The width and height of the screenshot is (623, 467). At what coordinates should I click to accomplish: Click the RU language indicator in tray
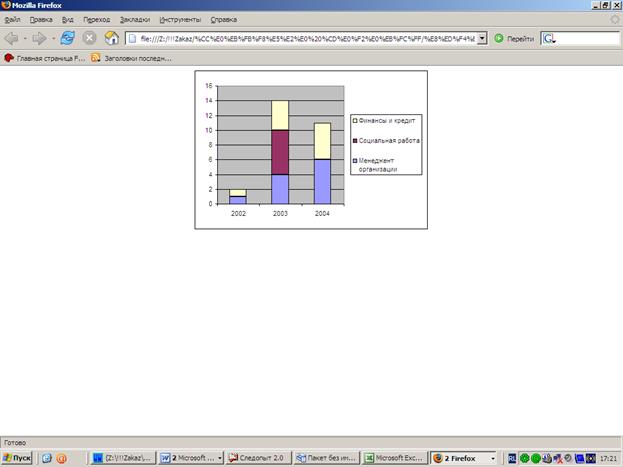(512, 458)
